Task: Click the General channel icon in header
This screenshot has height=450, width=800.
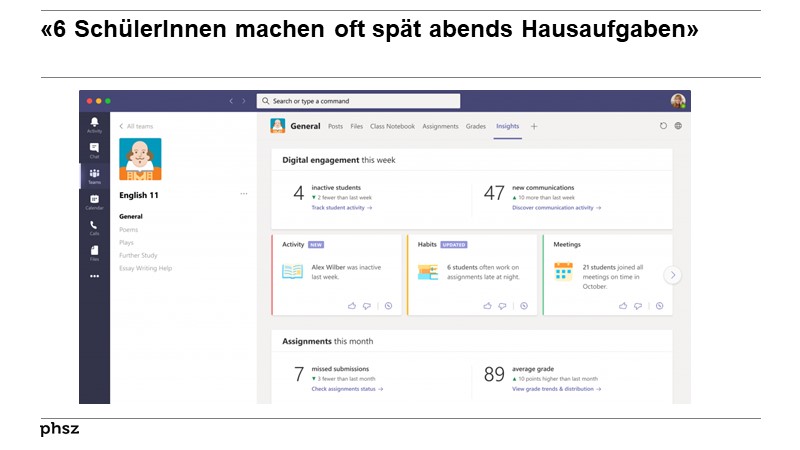Action: (x=278, y=126)
